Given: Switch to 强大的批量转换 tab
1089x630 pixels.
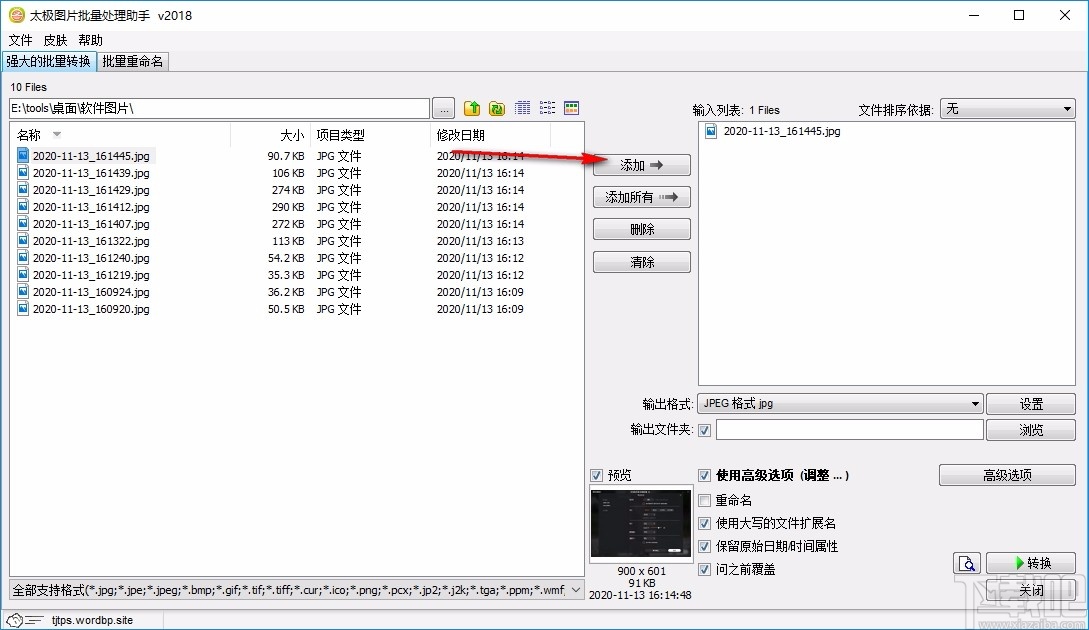Looking at the screenshot, I should pos(49,61).
